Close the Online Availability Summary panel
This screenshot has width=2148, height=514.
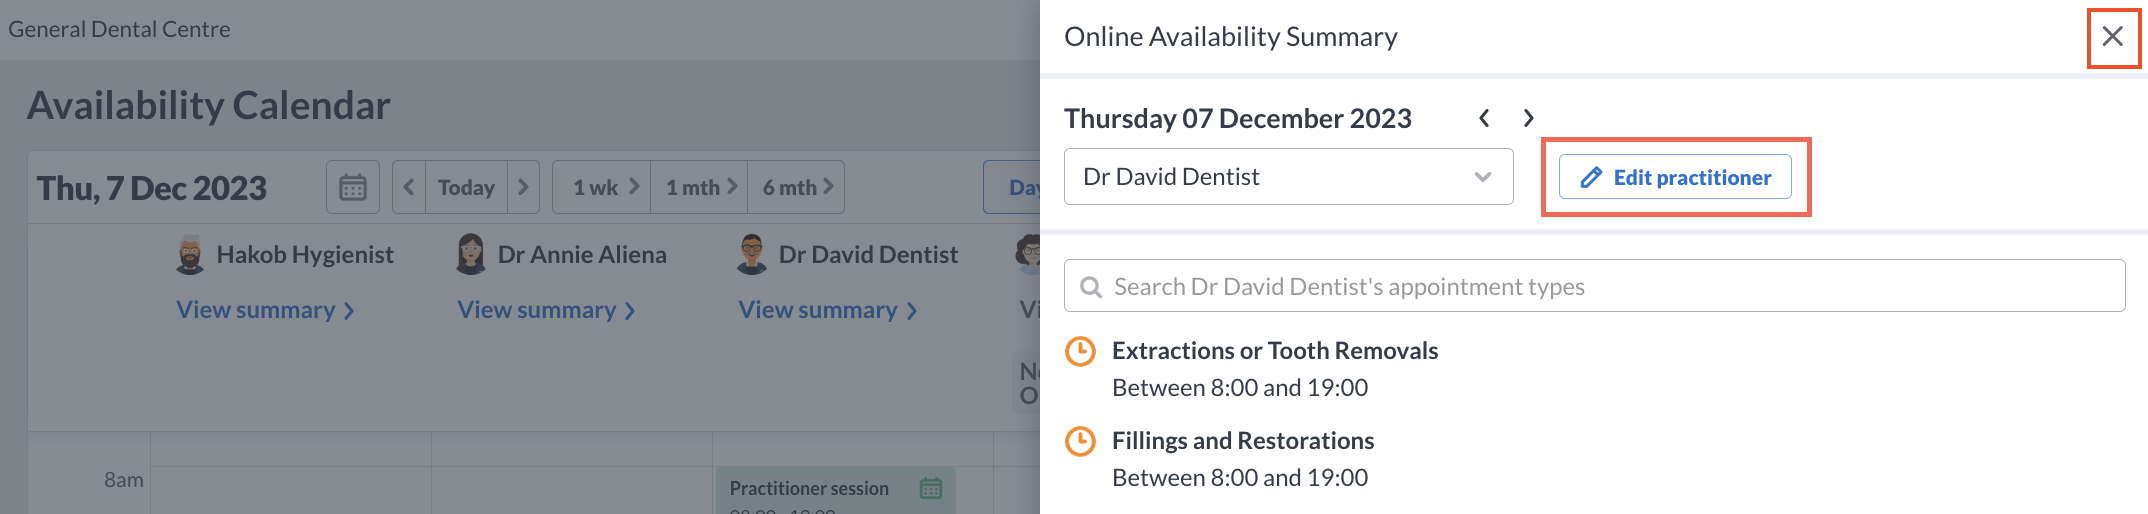2112,37
